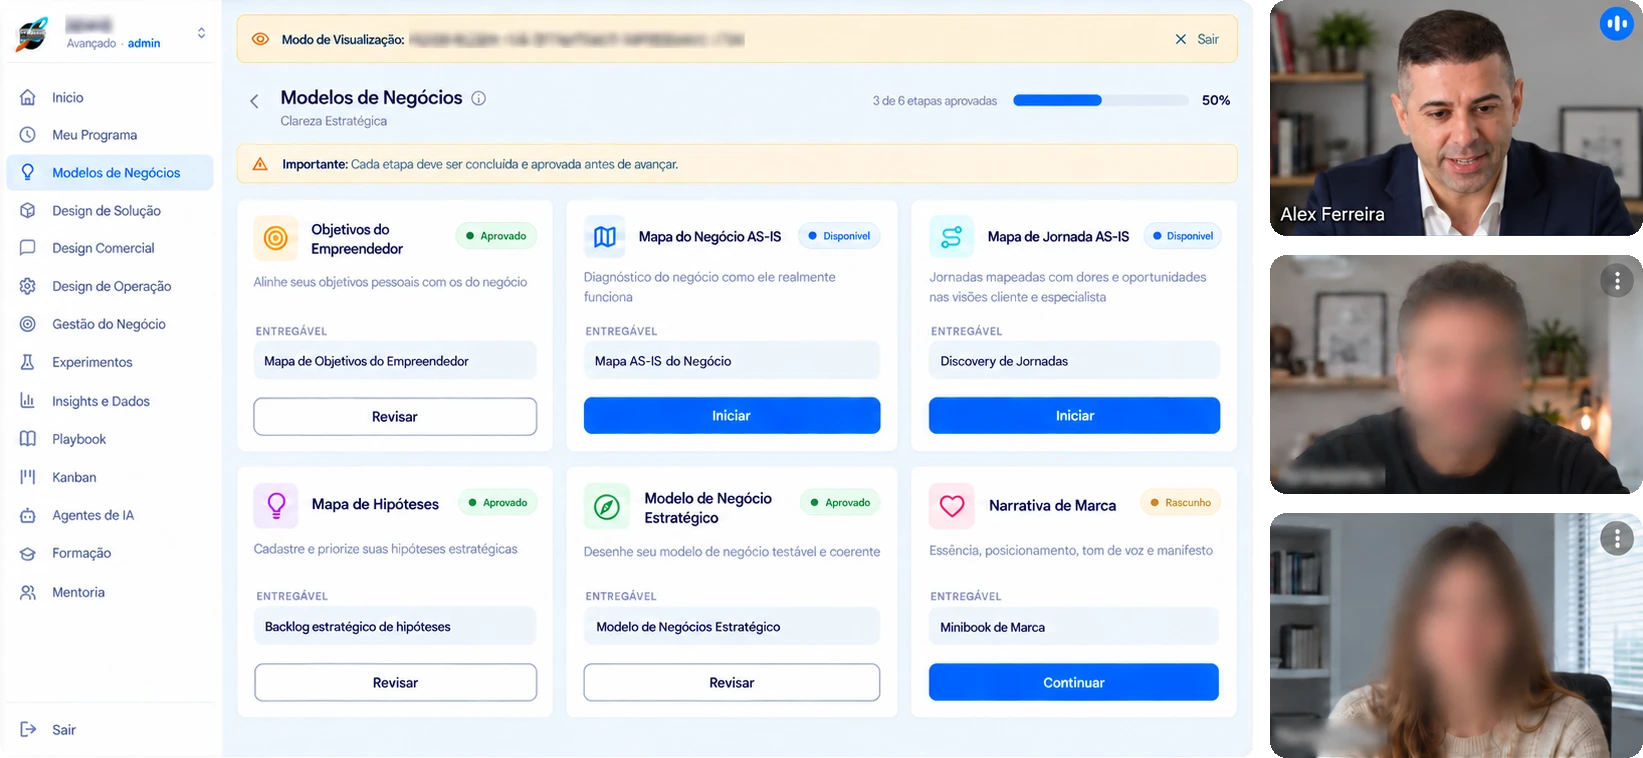Click the Narrativa de Marca heart icon
The width and height of the screenshot is (1643, 758).
952,506
